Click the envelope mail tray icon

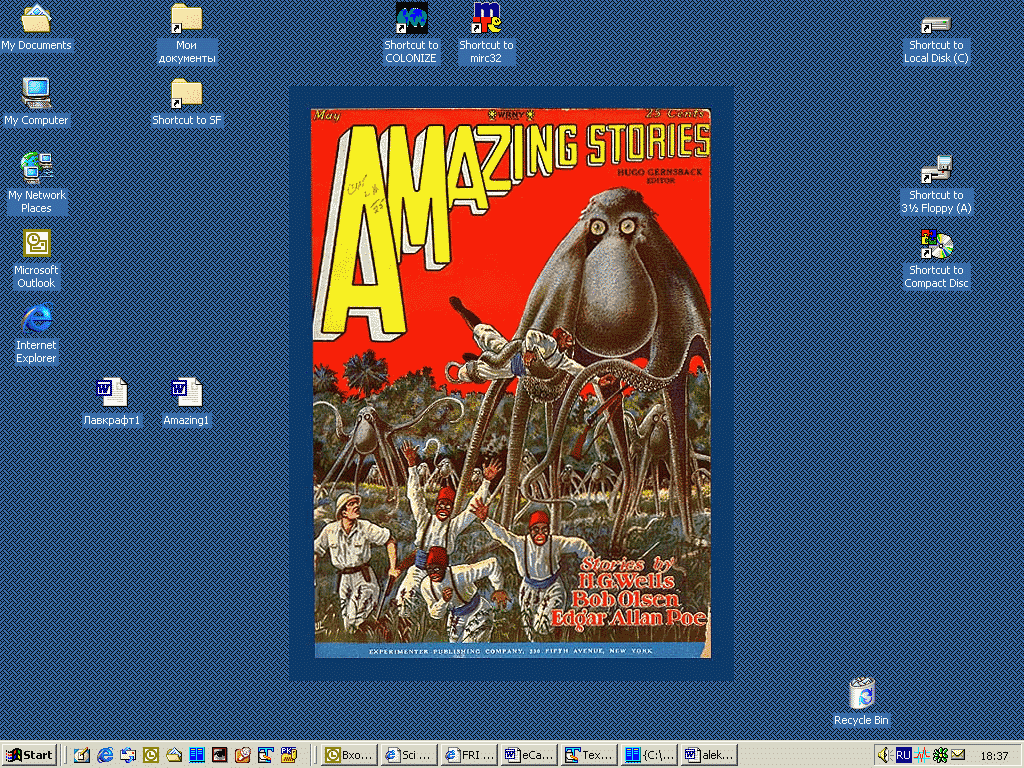coord(957,755)
